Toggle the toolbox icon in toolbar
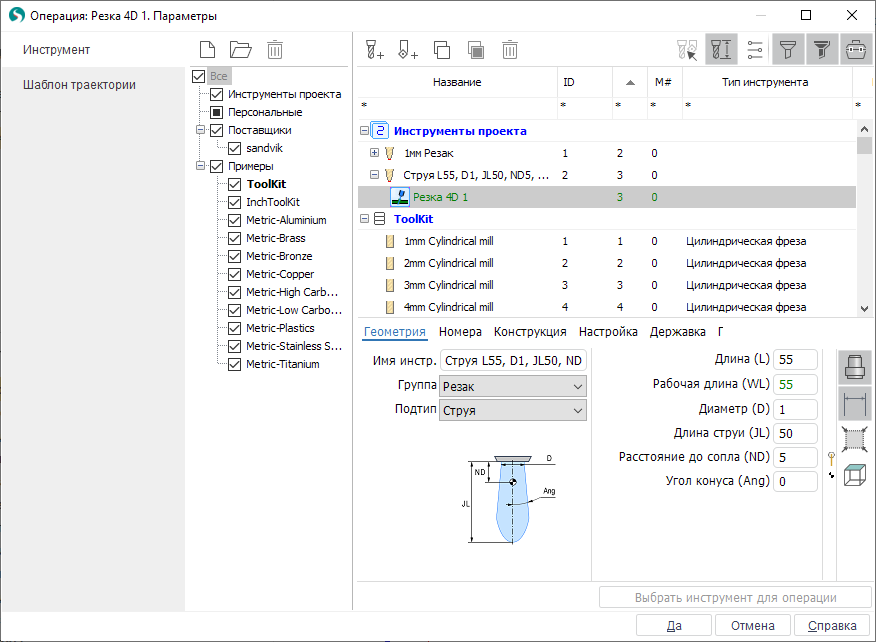The height and width of the screenshot is (642, 876). click(x=855, y=49)
